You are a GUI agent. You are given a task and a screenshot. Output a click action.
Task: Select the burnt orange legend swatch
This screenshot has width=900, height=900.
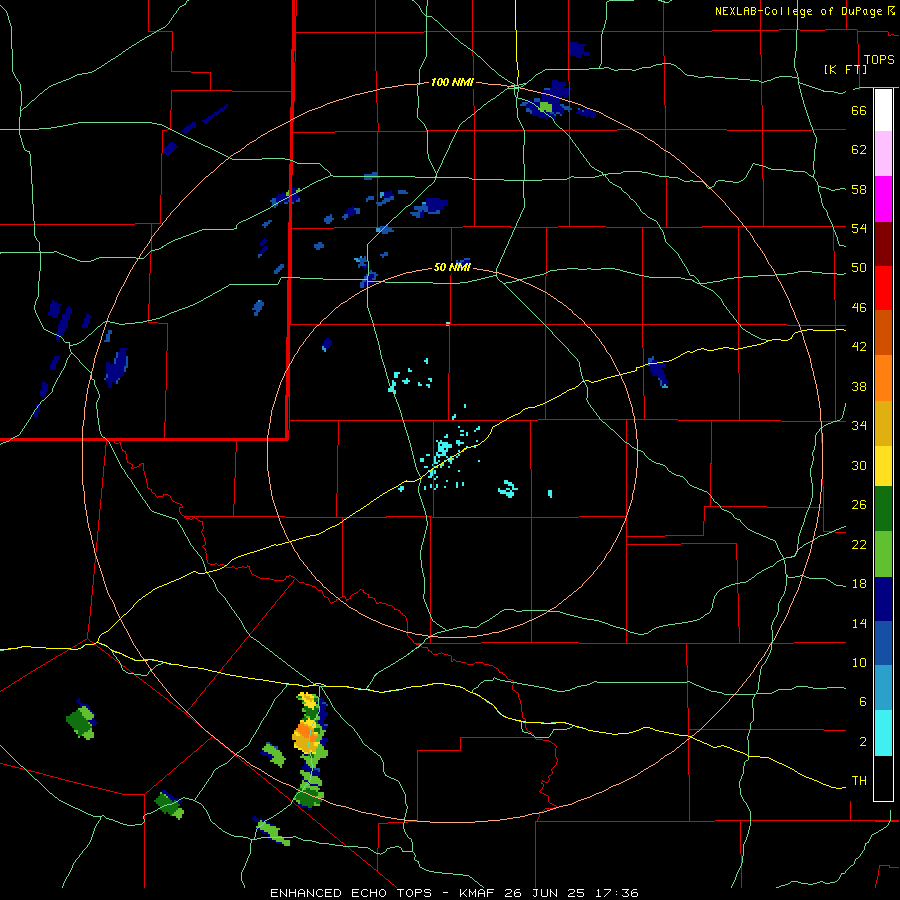pos(883,332)
